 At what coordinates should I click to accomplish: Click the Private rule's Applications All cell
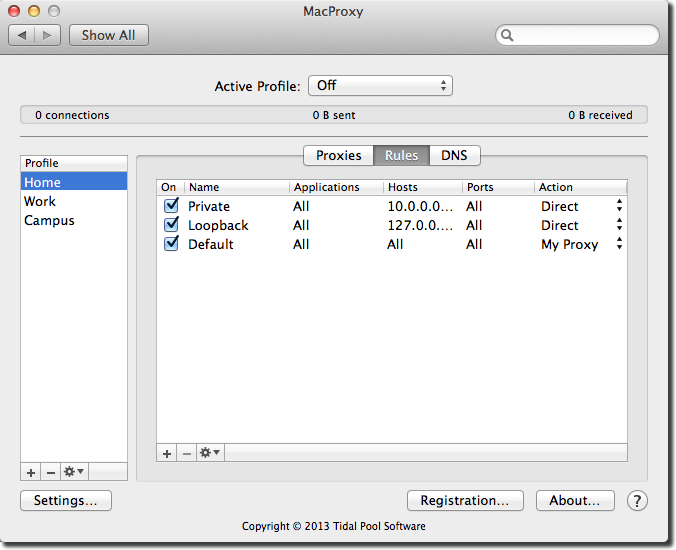pyautogui.click(x=301, y=206)
